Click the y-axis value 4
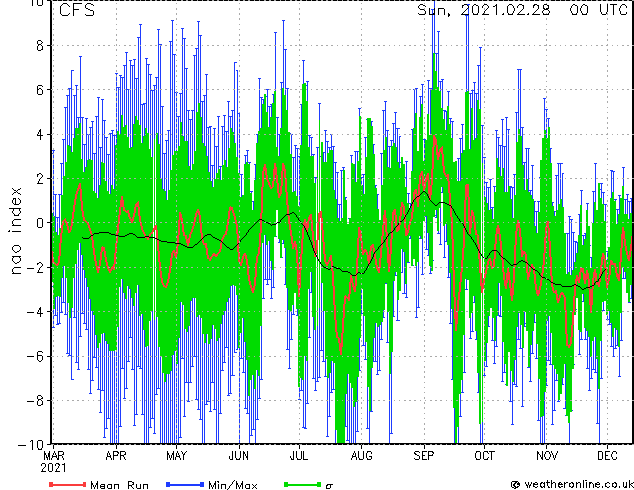Viewport: 634px width, 490px height. click(40, 134)
